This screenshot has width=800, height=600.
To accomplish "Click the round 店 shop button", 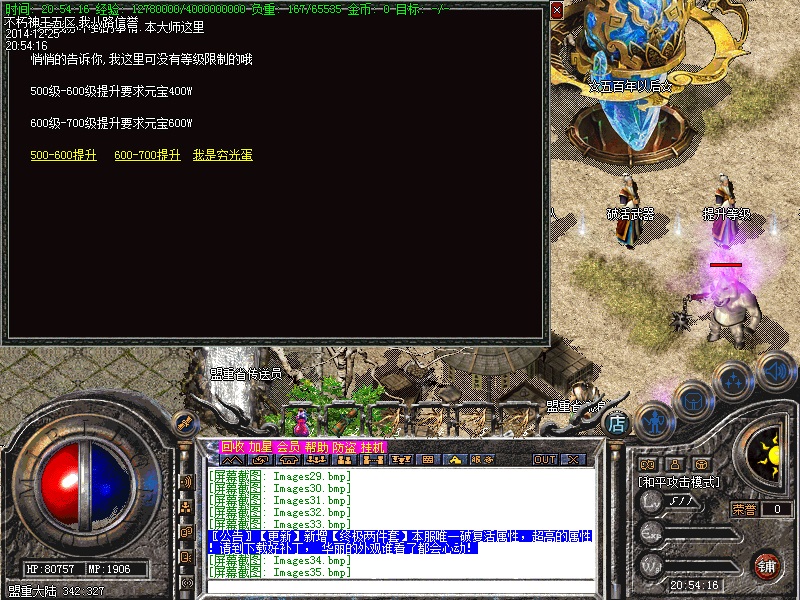I will coord(618,421).
